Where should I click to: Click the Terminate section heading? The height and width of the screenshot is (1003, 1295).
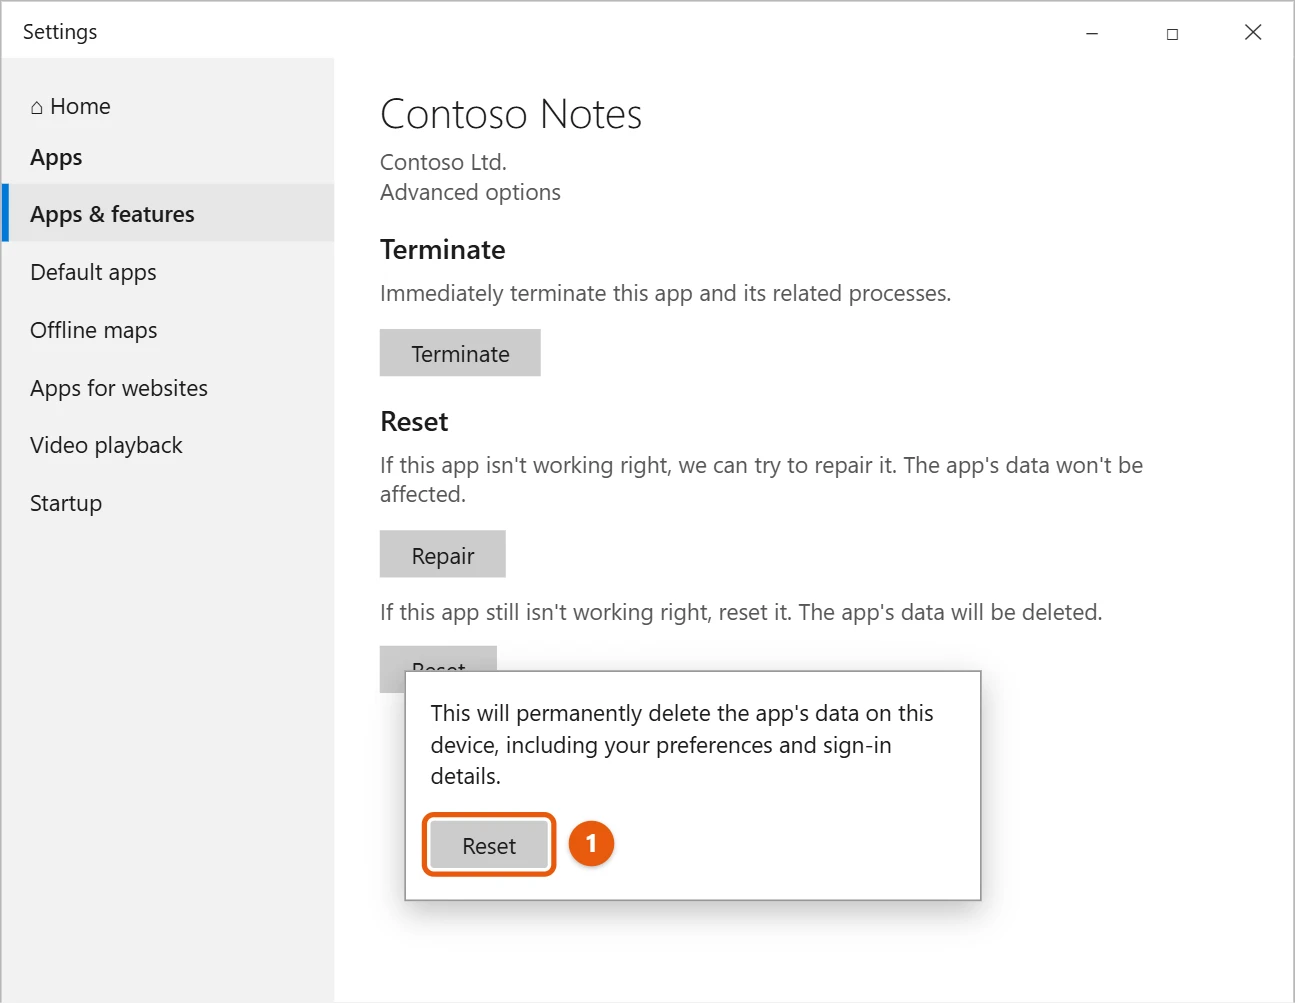[x=443, y=250]
